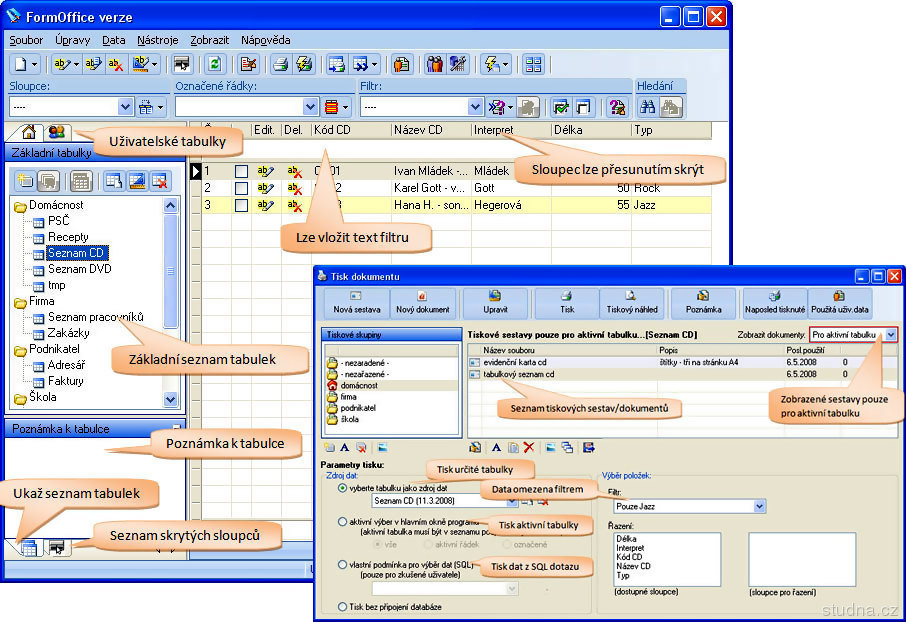
Task: Select radio 'vlastní podmínka pro výběr dat (SQL)'
Action: [343, 565]
